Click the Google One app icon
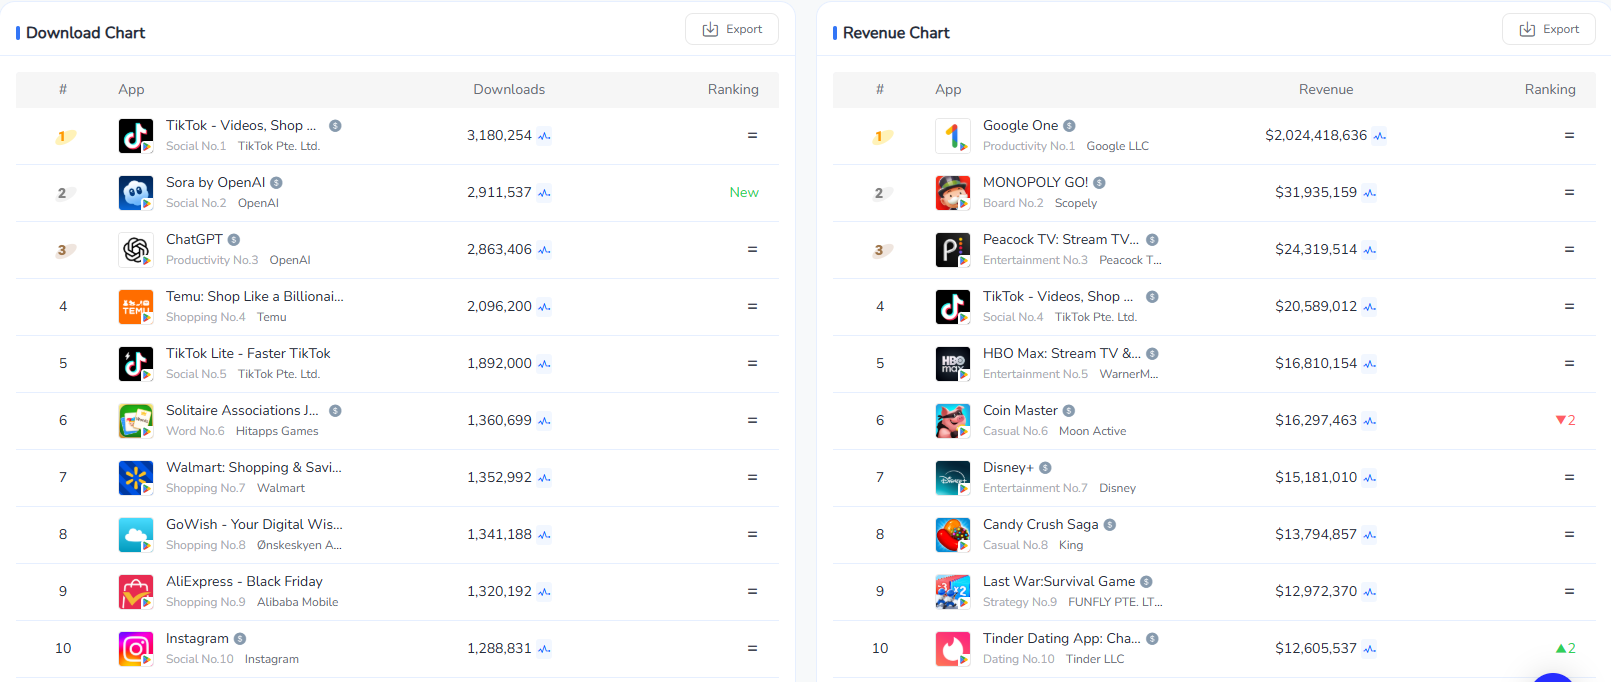The width and height of the screenshot is (1611, 682). coord(952,135)
